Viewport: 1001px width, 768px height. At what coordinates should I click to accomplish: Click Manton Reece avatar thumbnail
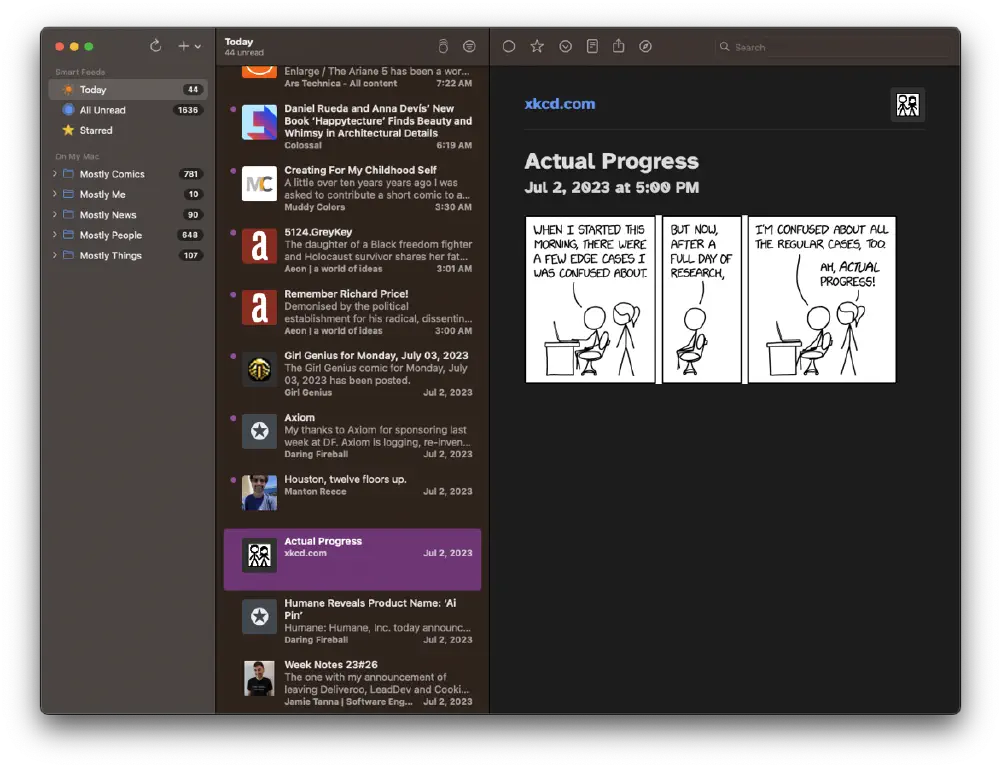click(259, 493)
